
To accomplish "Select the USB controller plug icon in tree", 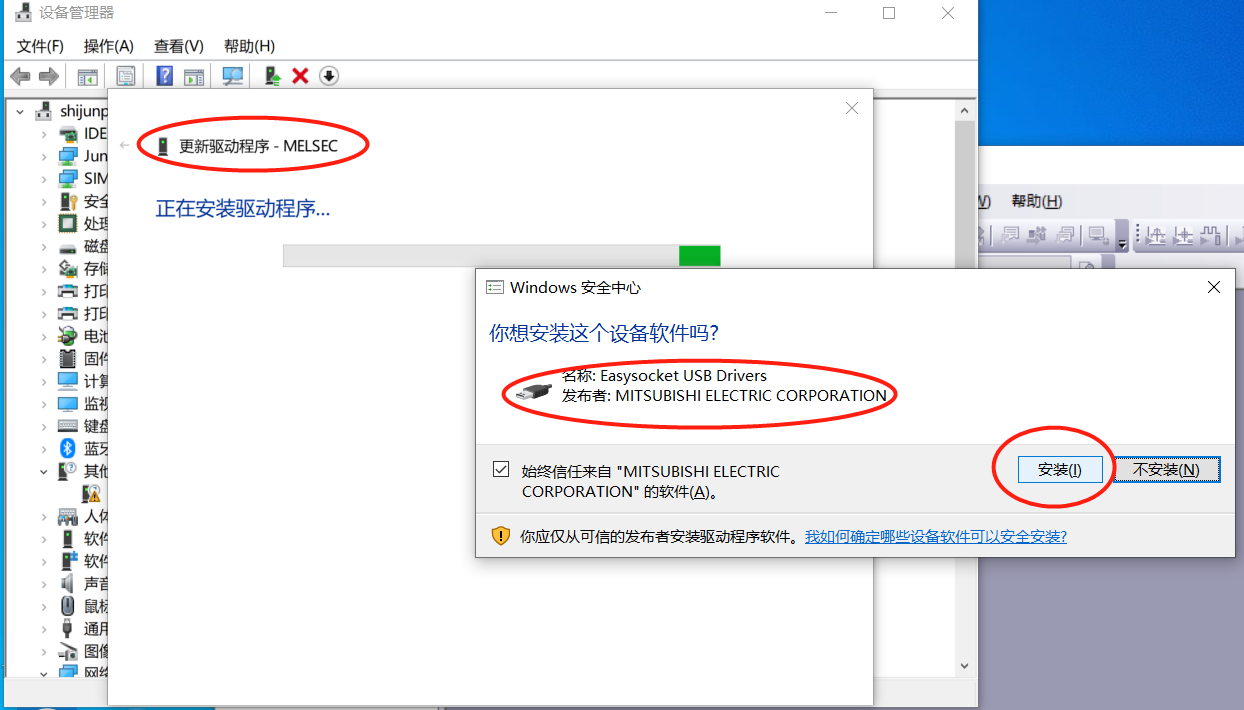I will pos(68,629).
